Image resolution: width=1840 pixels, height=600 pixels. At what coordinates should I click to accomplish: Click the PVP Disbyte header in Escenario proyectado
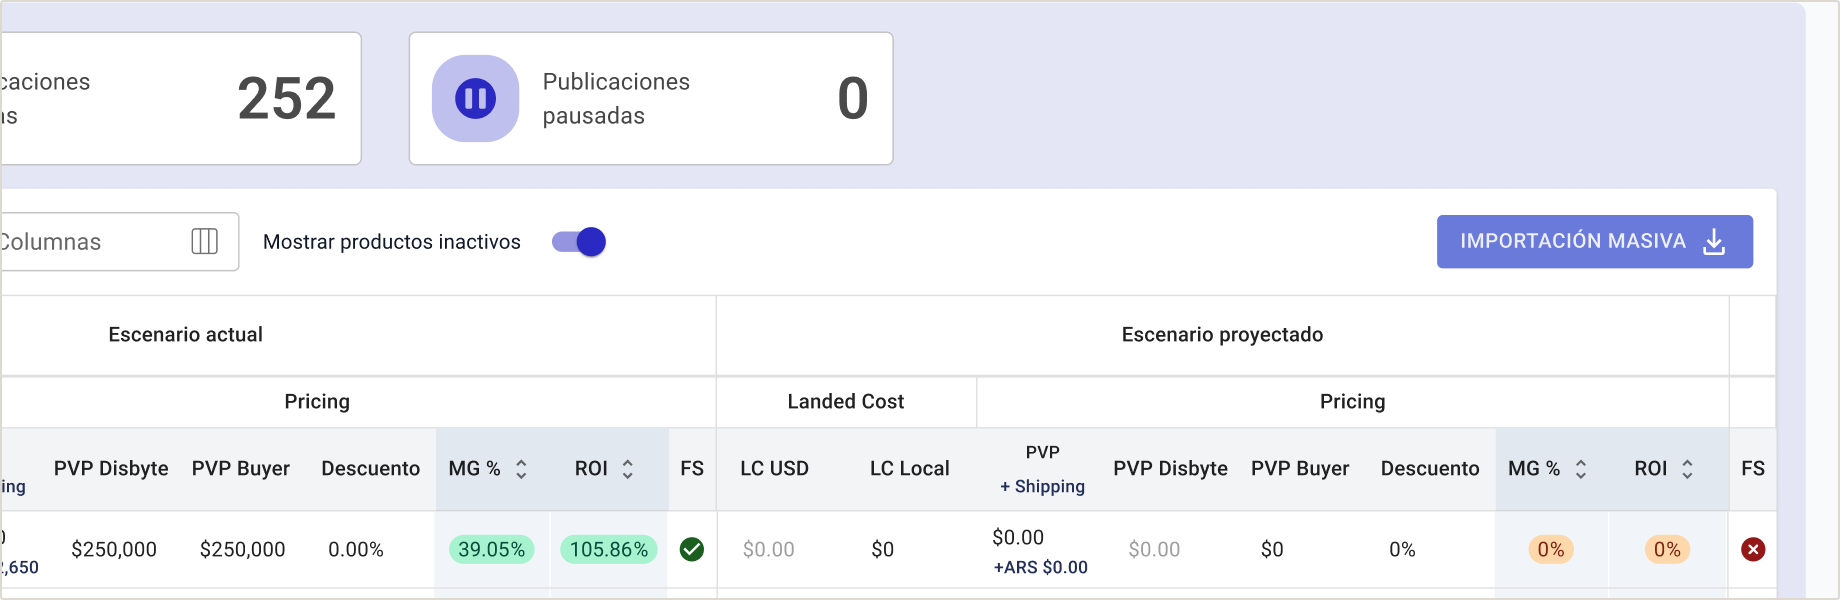point(1171,469)
